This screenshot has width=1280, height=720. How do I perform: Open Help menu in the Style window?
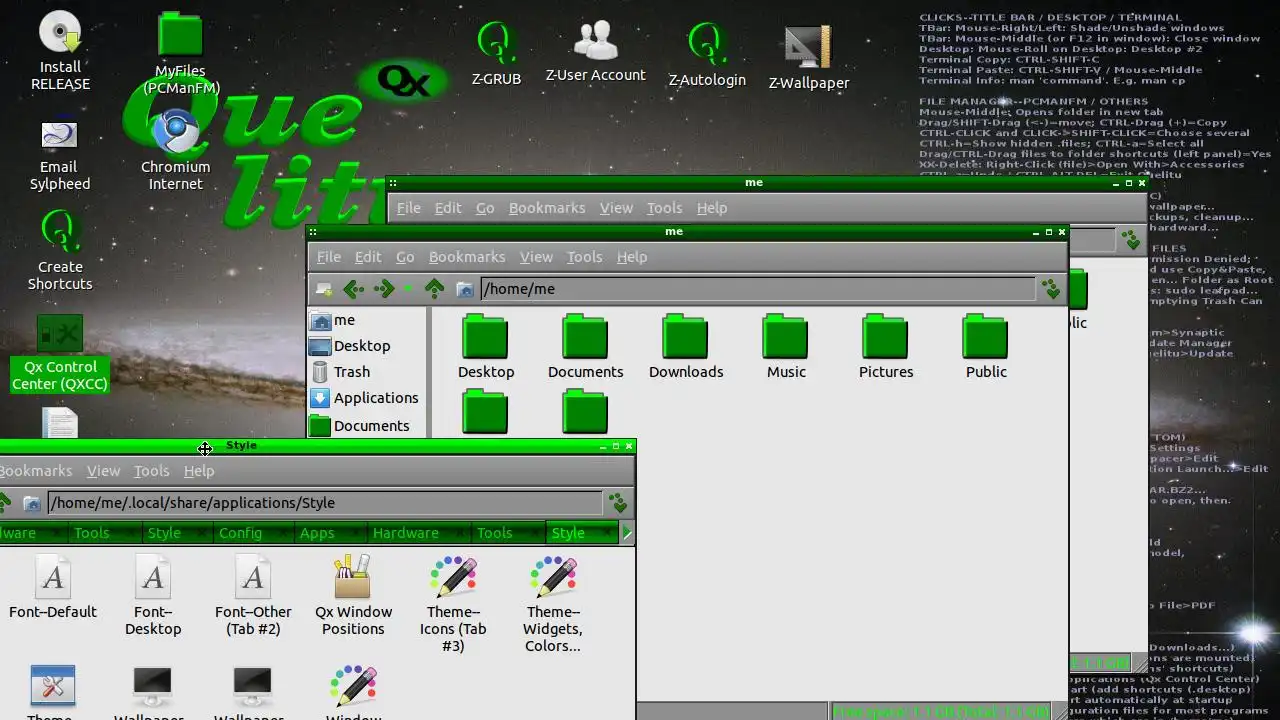pos(199,471)
